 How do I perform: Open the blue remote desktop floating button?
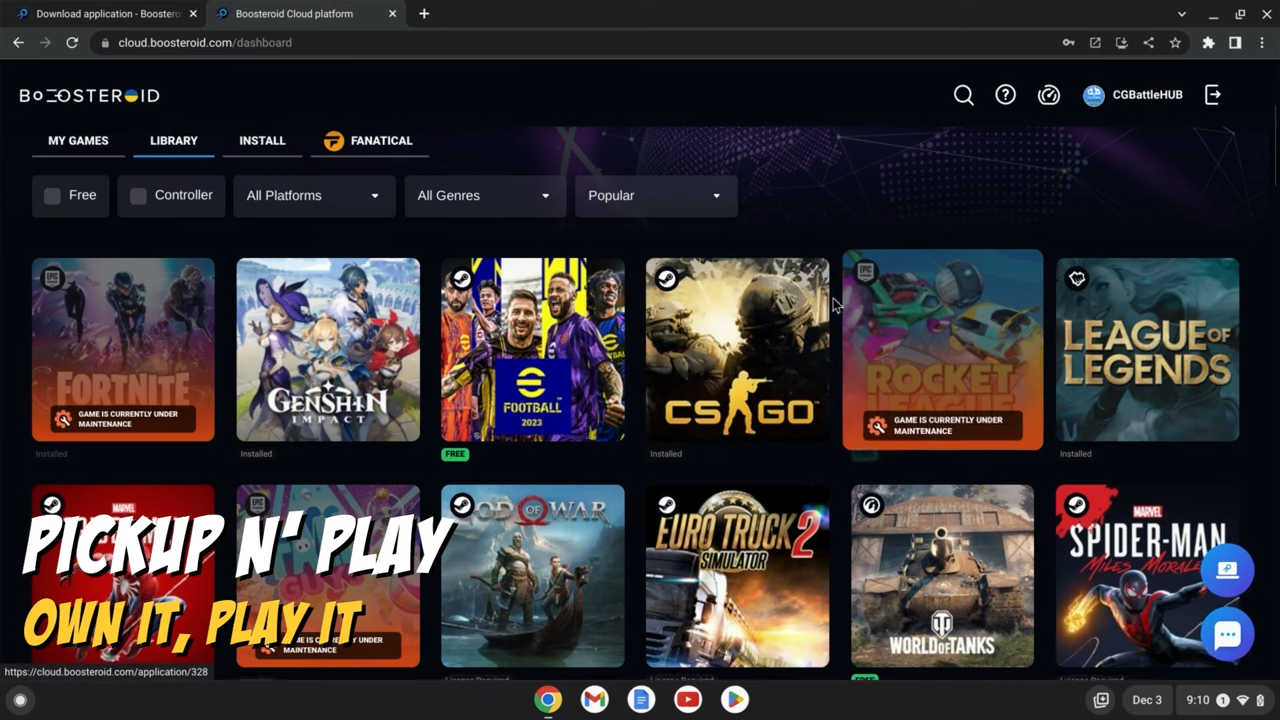point(1227,570)
